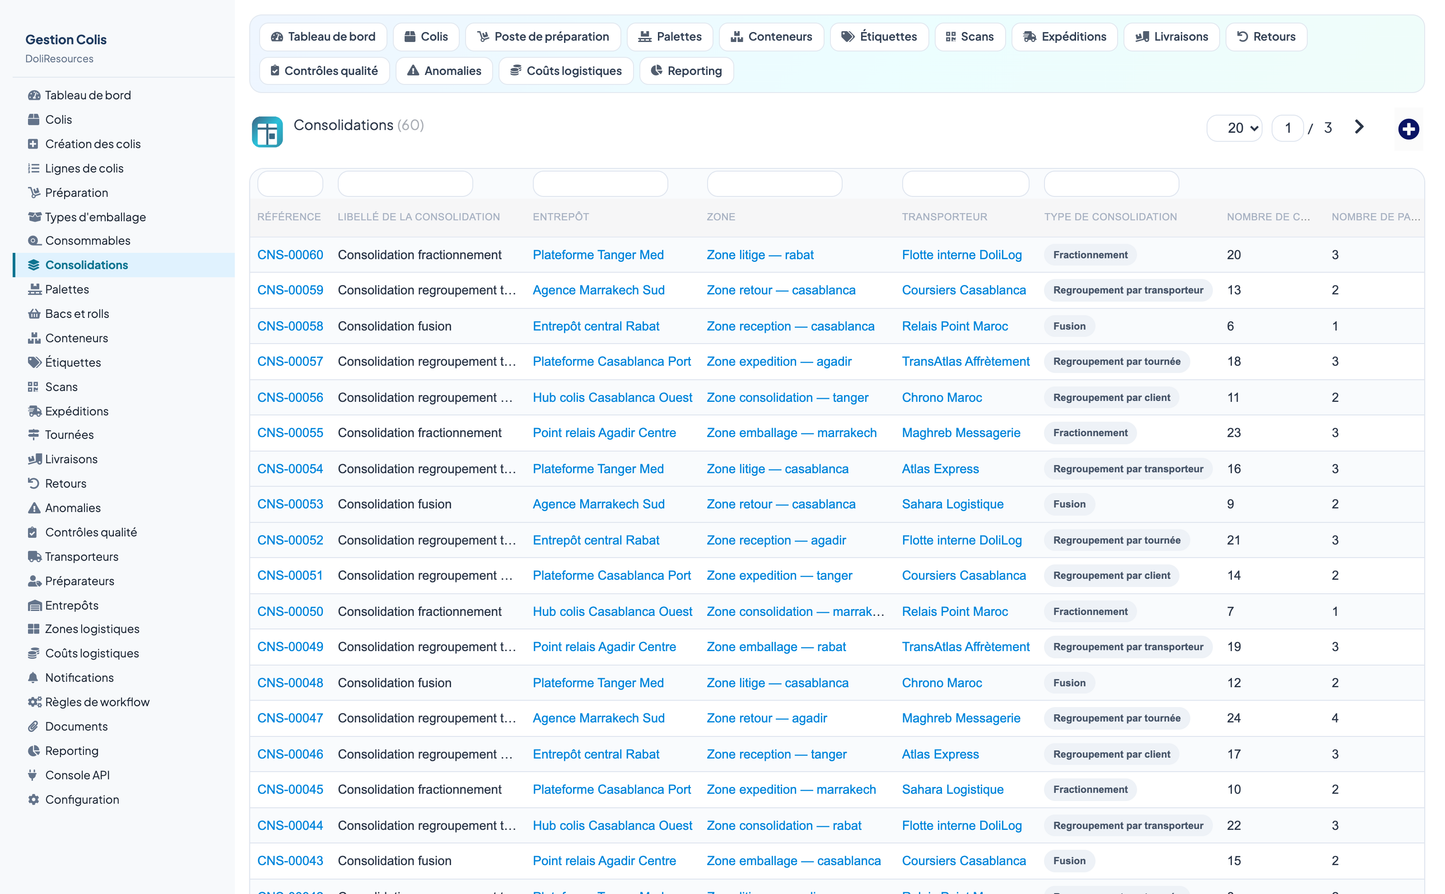Click the Expéditions truck icon in the sidebar
The width and height of the screenshot is (1445, 894).
[34, 411]
